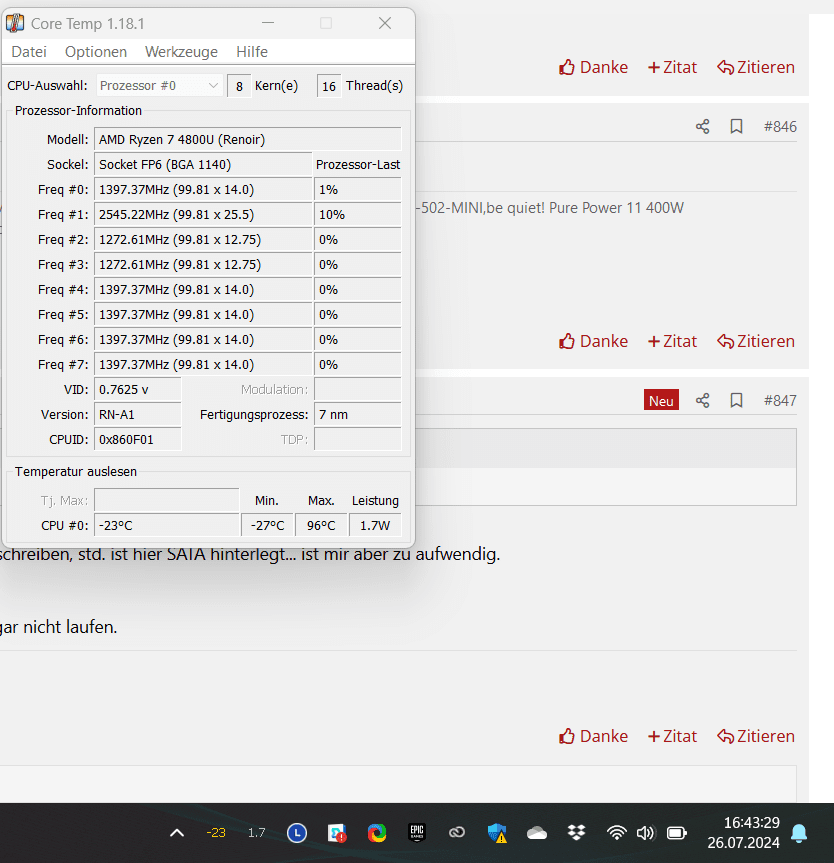Click the 10% load value for Freq #1
This screenshot has width=834, height=863.
tap(357, 215)
